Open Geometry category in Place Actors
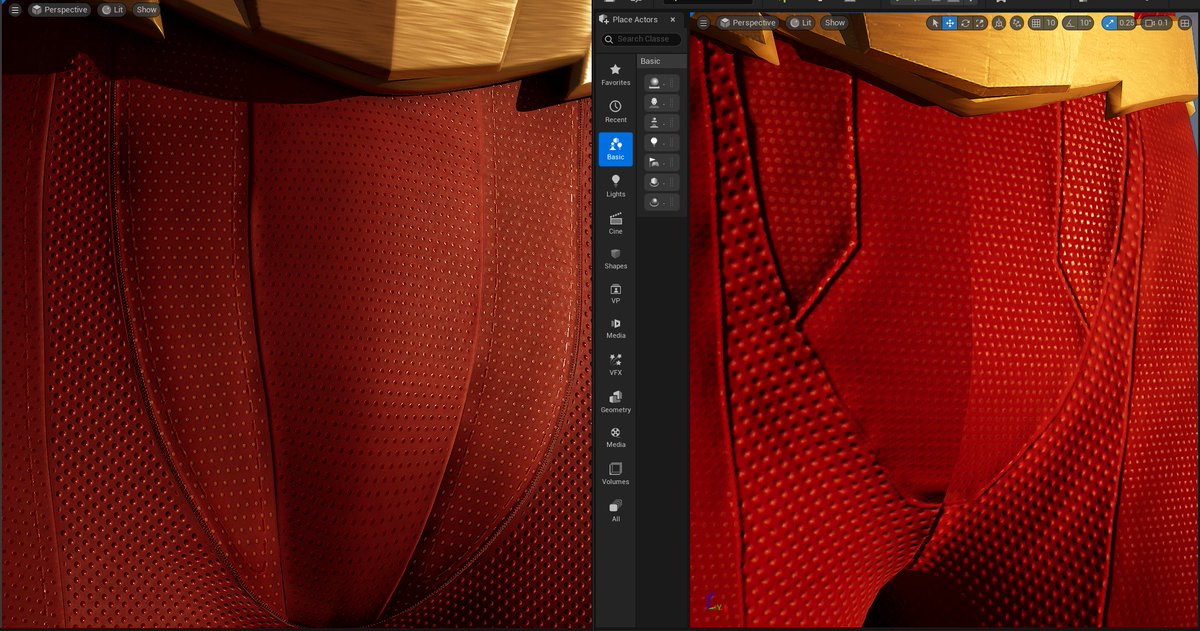This screenshot has width=1200, height=631. [x=615, y=402]
